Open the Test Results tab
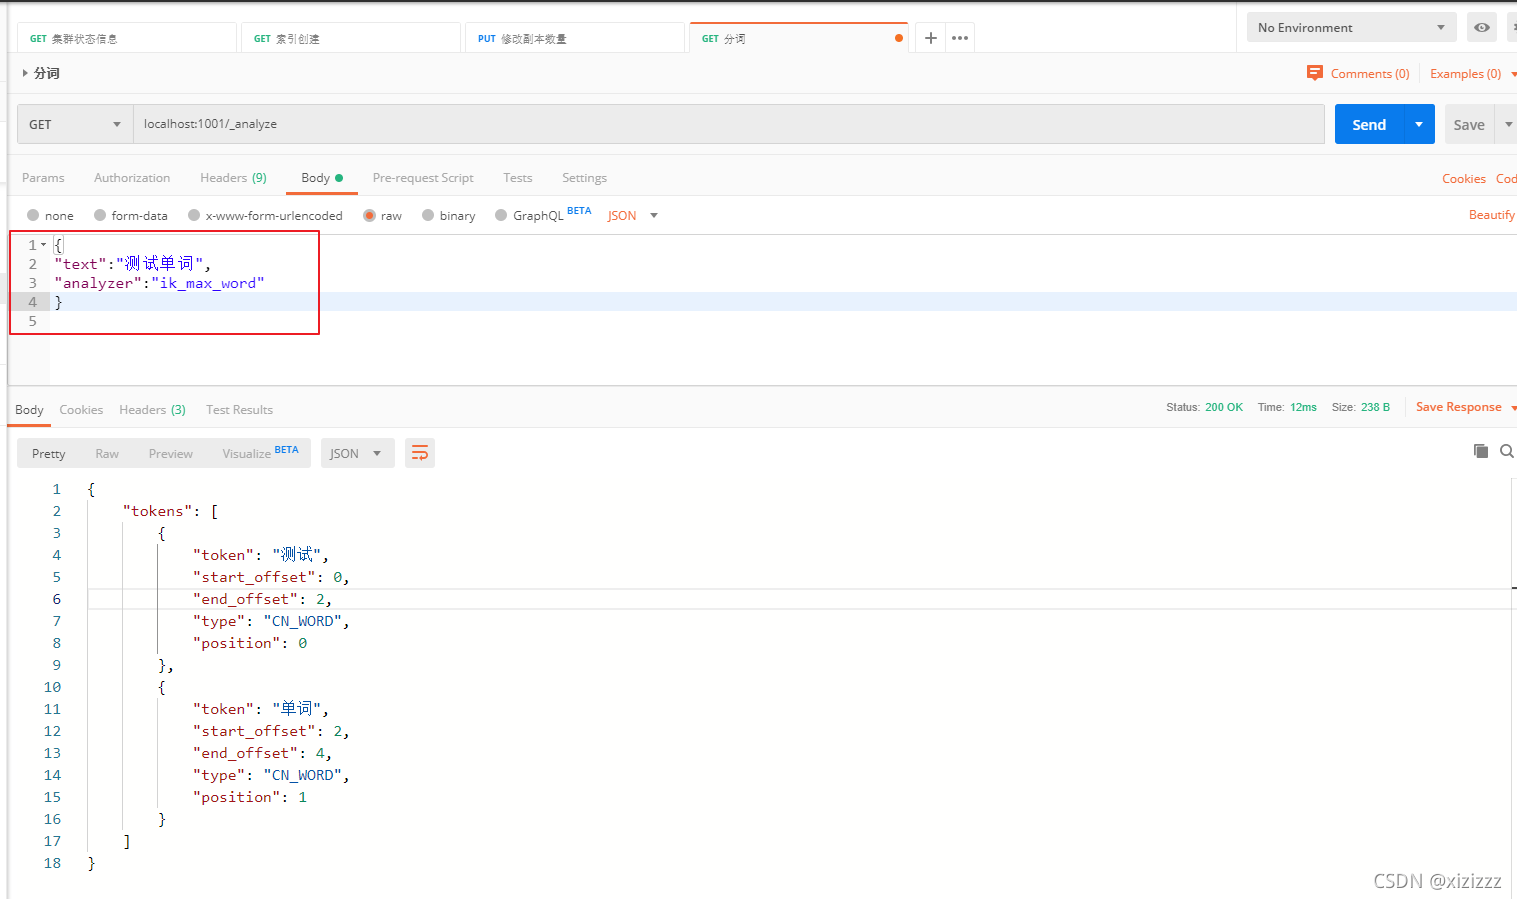Viewport: 1517px width, 899px height. [239, 410]
